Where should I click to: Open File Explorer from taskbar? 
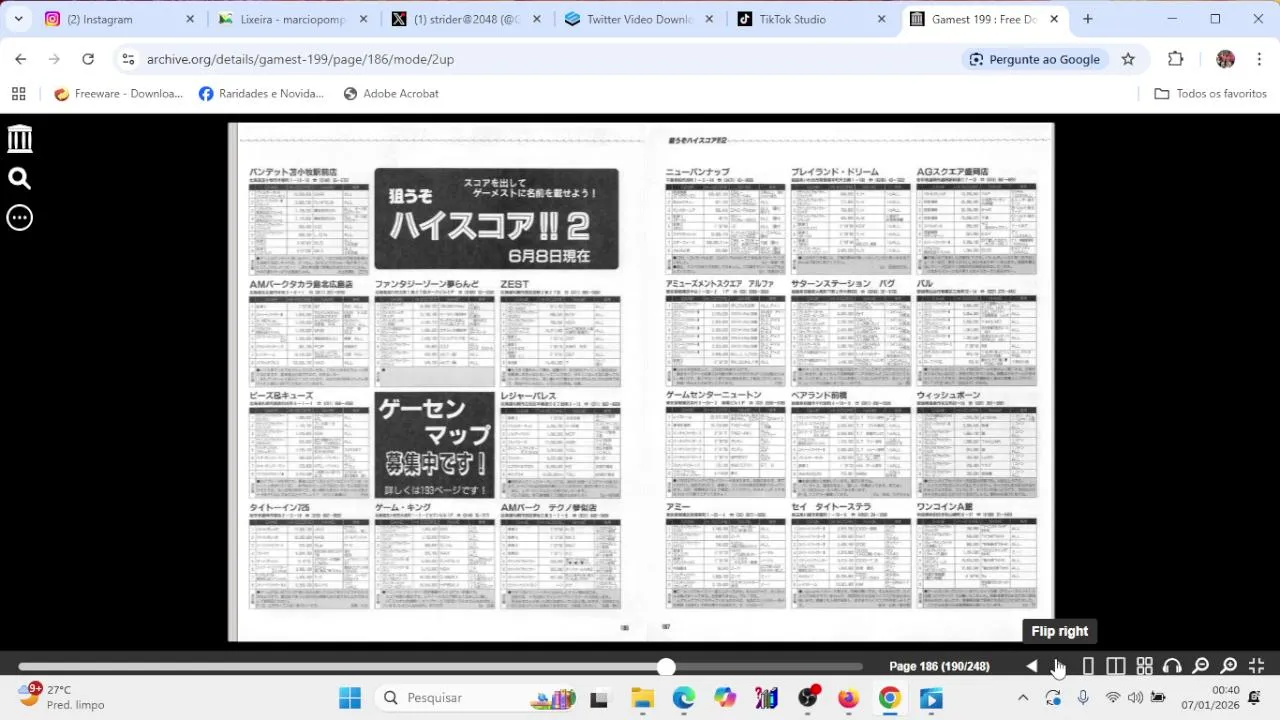[x=642, y=698]
